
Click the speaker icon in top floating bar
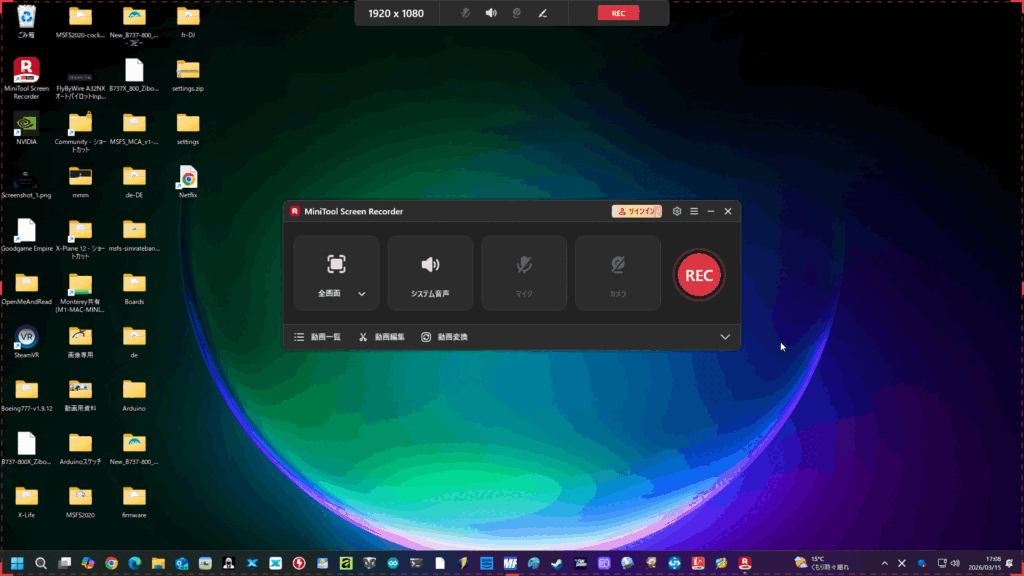(491, 13)
